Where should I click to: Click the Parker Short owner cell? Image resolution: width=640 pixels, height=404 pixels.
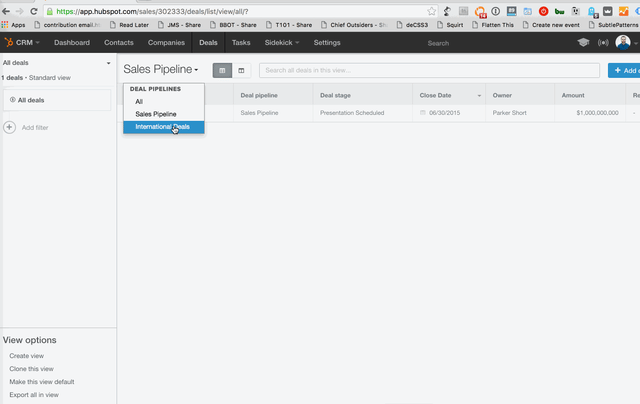509,113
